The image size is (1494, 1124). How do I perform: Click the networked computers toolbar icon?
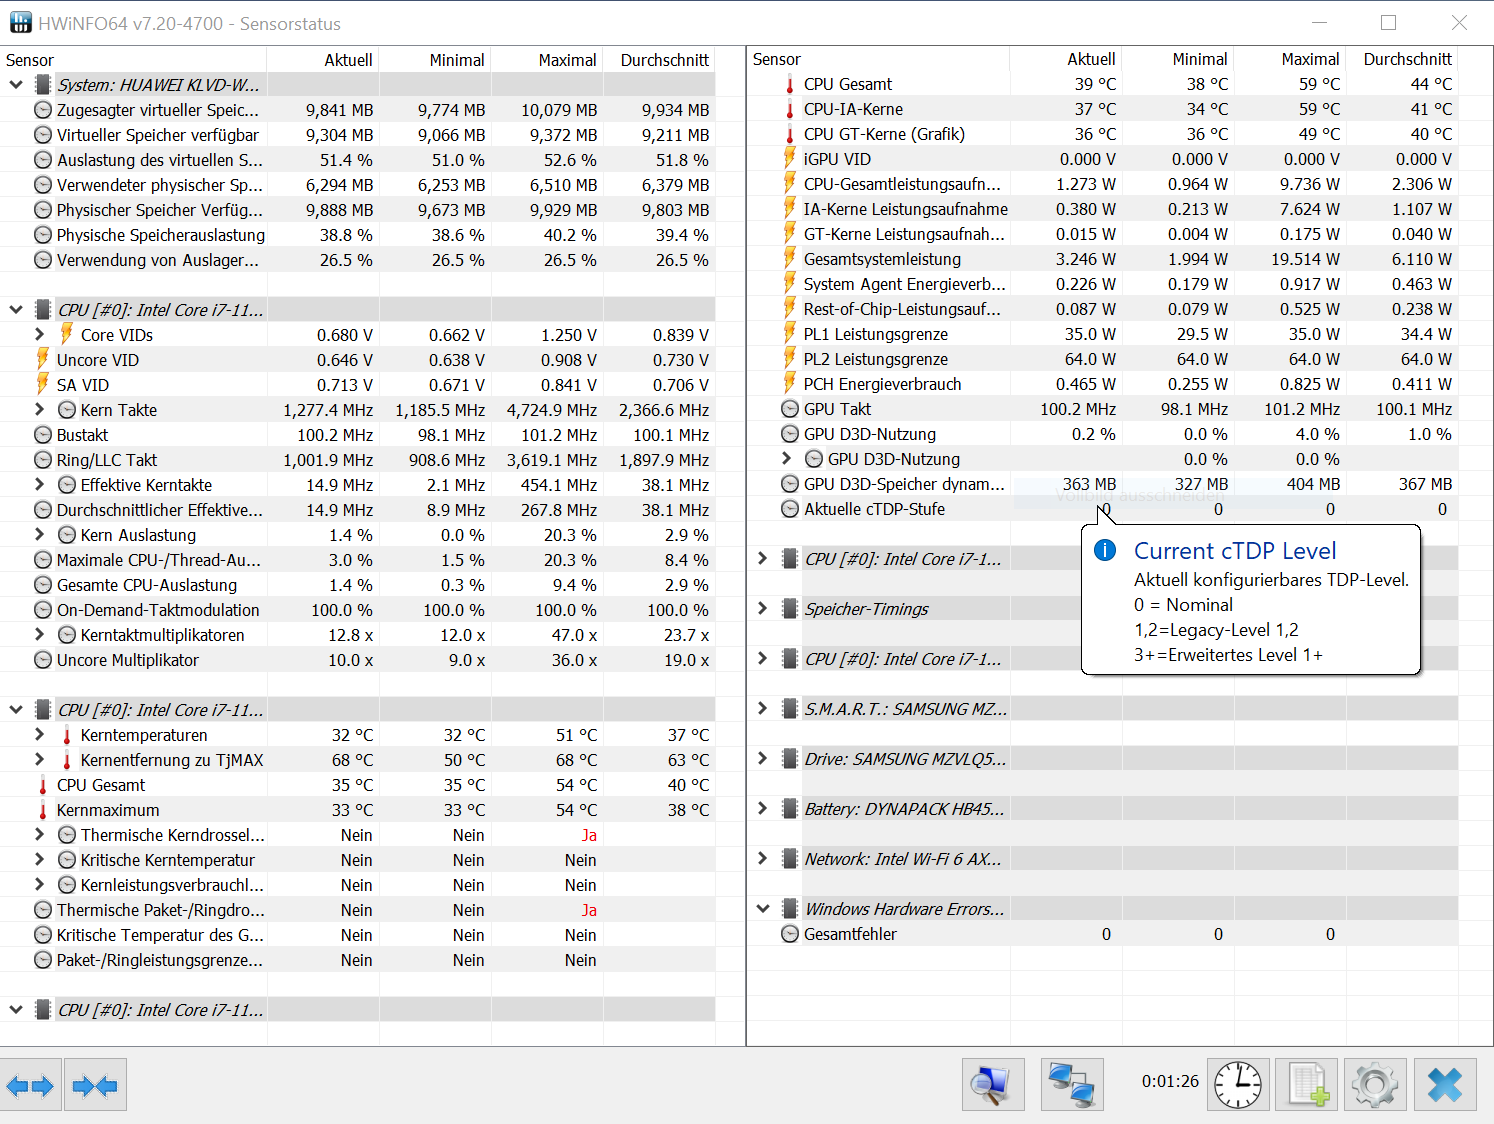point(1072,1085)
